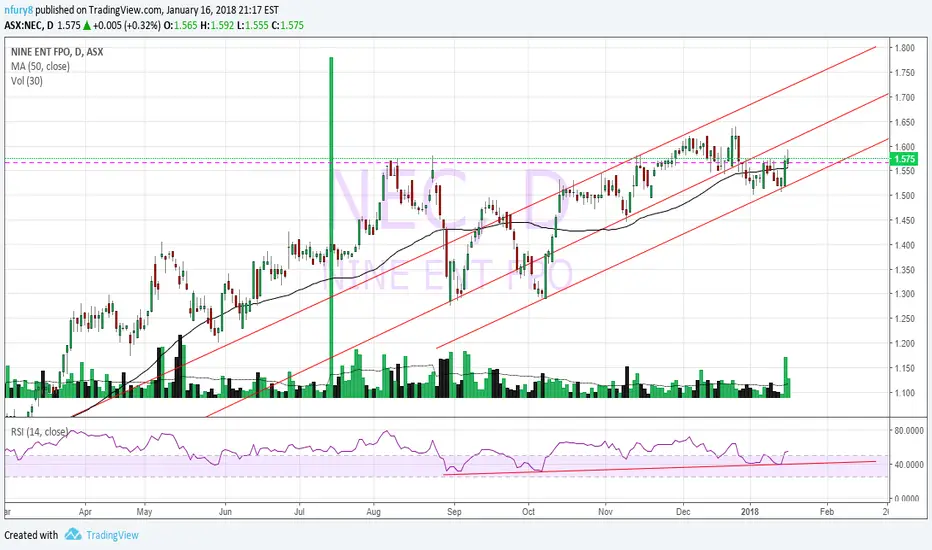The width and height of the screenshot is (932, 550).
Task: Click the 1.100 price axis label
Action: [x=904, y=392]
